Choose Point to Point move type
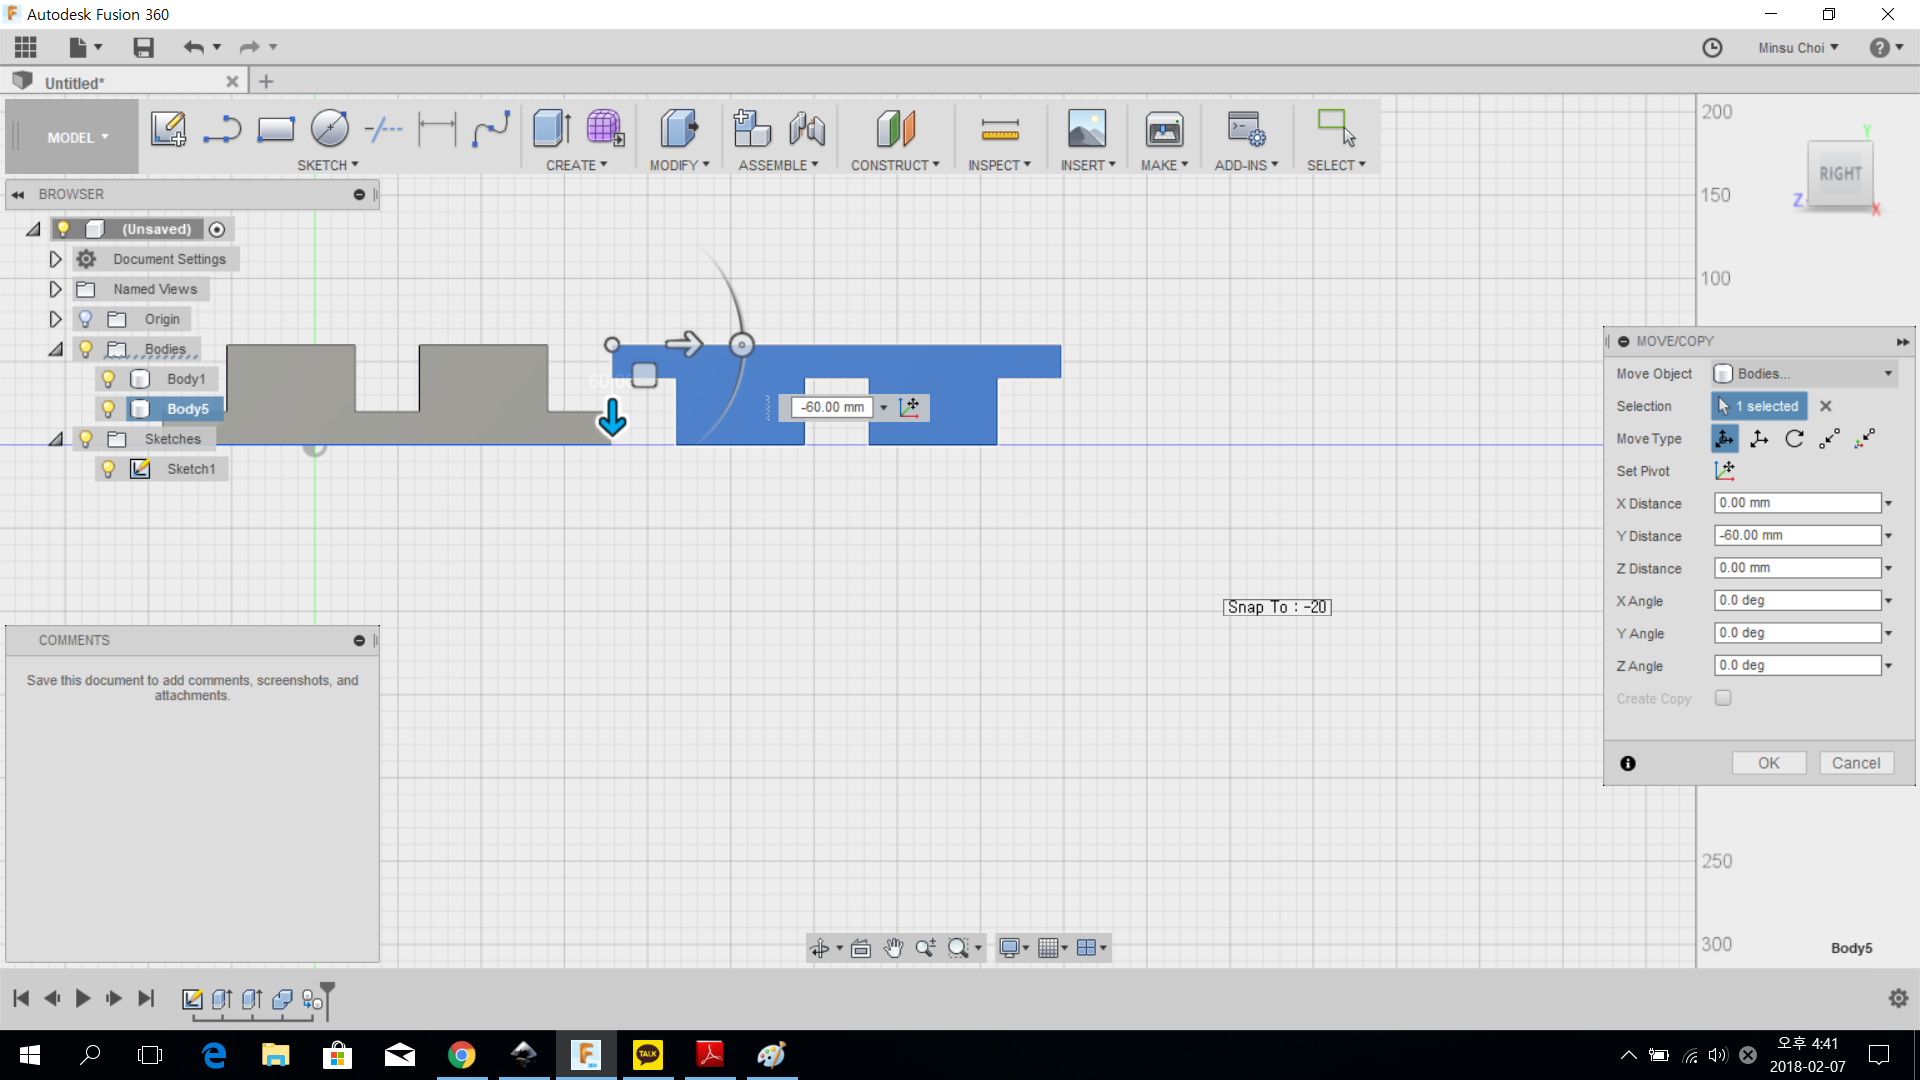 click(x=1829, y=439)
